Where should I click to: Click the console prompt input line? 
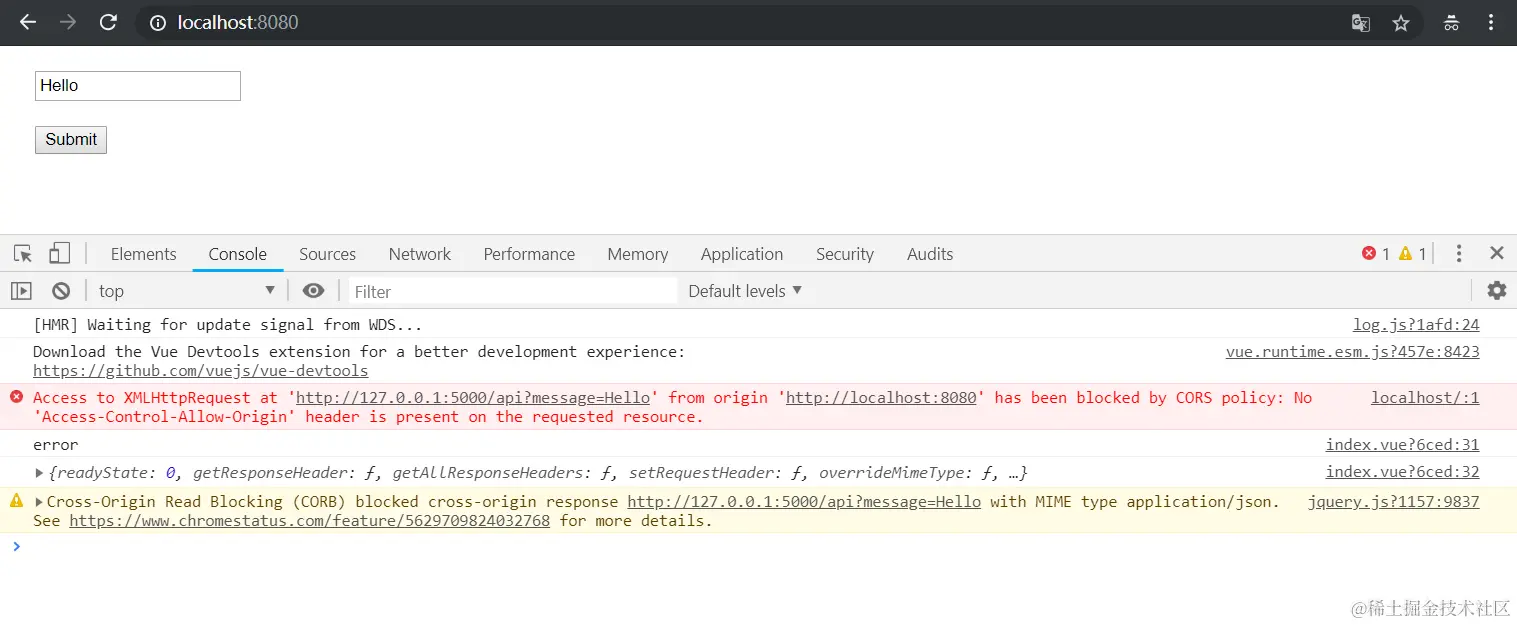pyautogui.click(x=758, y=546)
